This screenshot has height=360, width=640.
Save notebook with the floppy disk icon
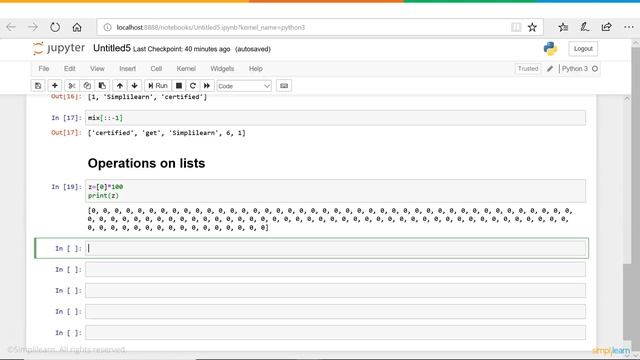38,86
